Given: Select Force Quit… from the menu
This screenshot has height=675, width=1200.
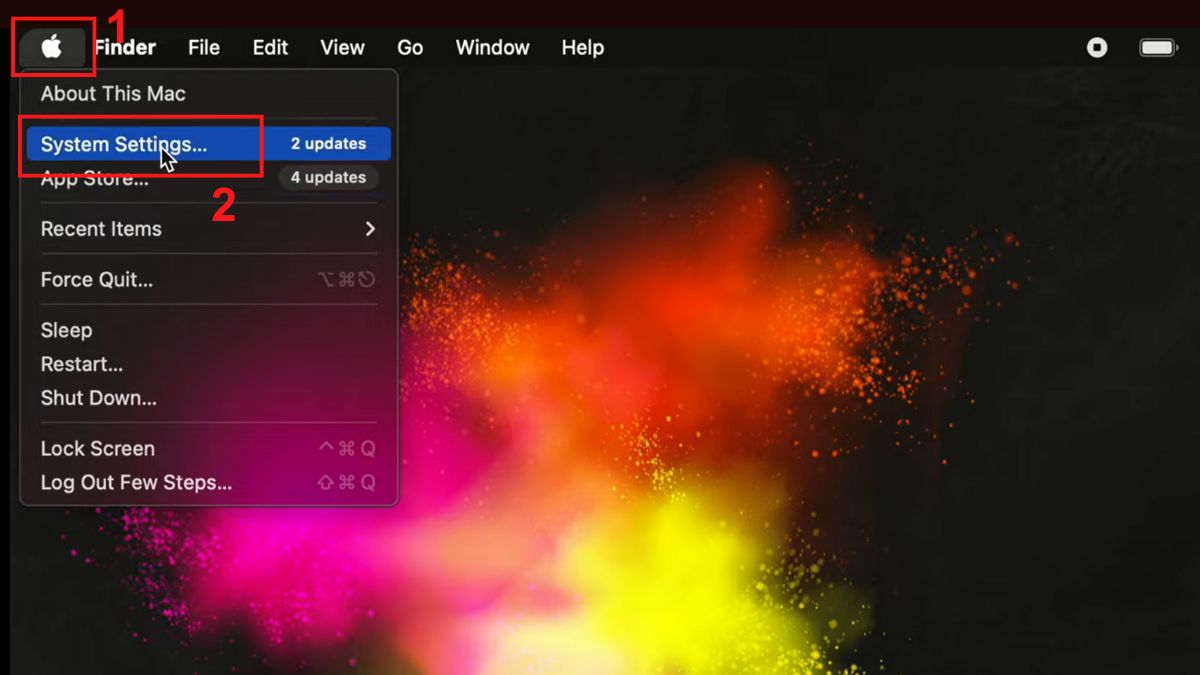Looking at the screenshot, I should coord(209,280).
